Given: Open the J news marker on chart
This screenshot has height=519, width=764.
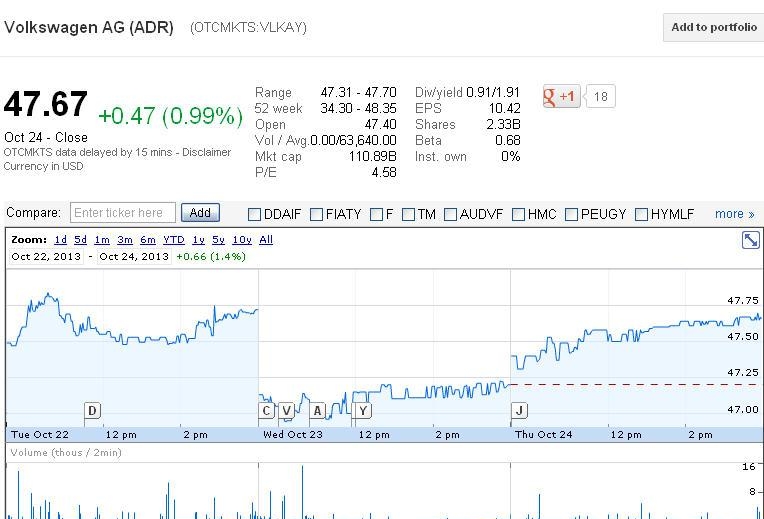Looking at the screenshot, I should pos(519,411).
